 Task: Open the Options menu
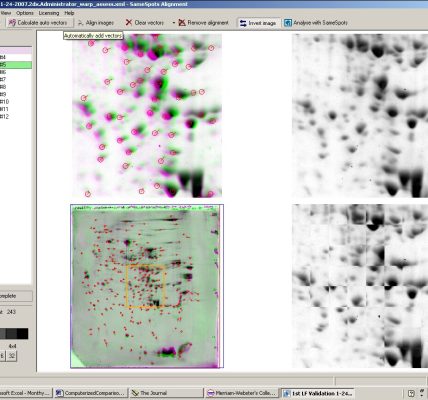(25, 13)
